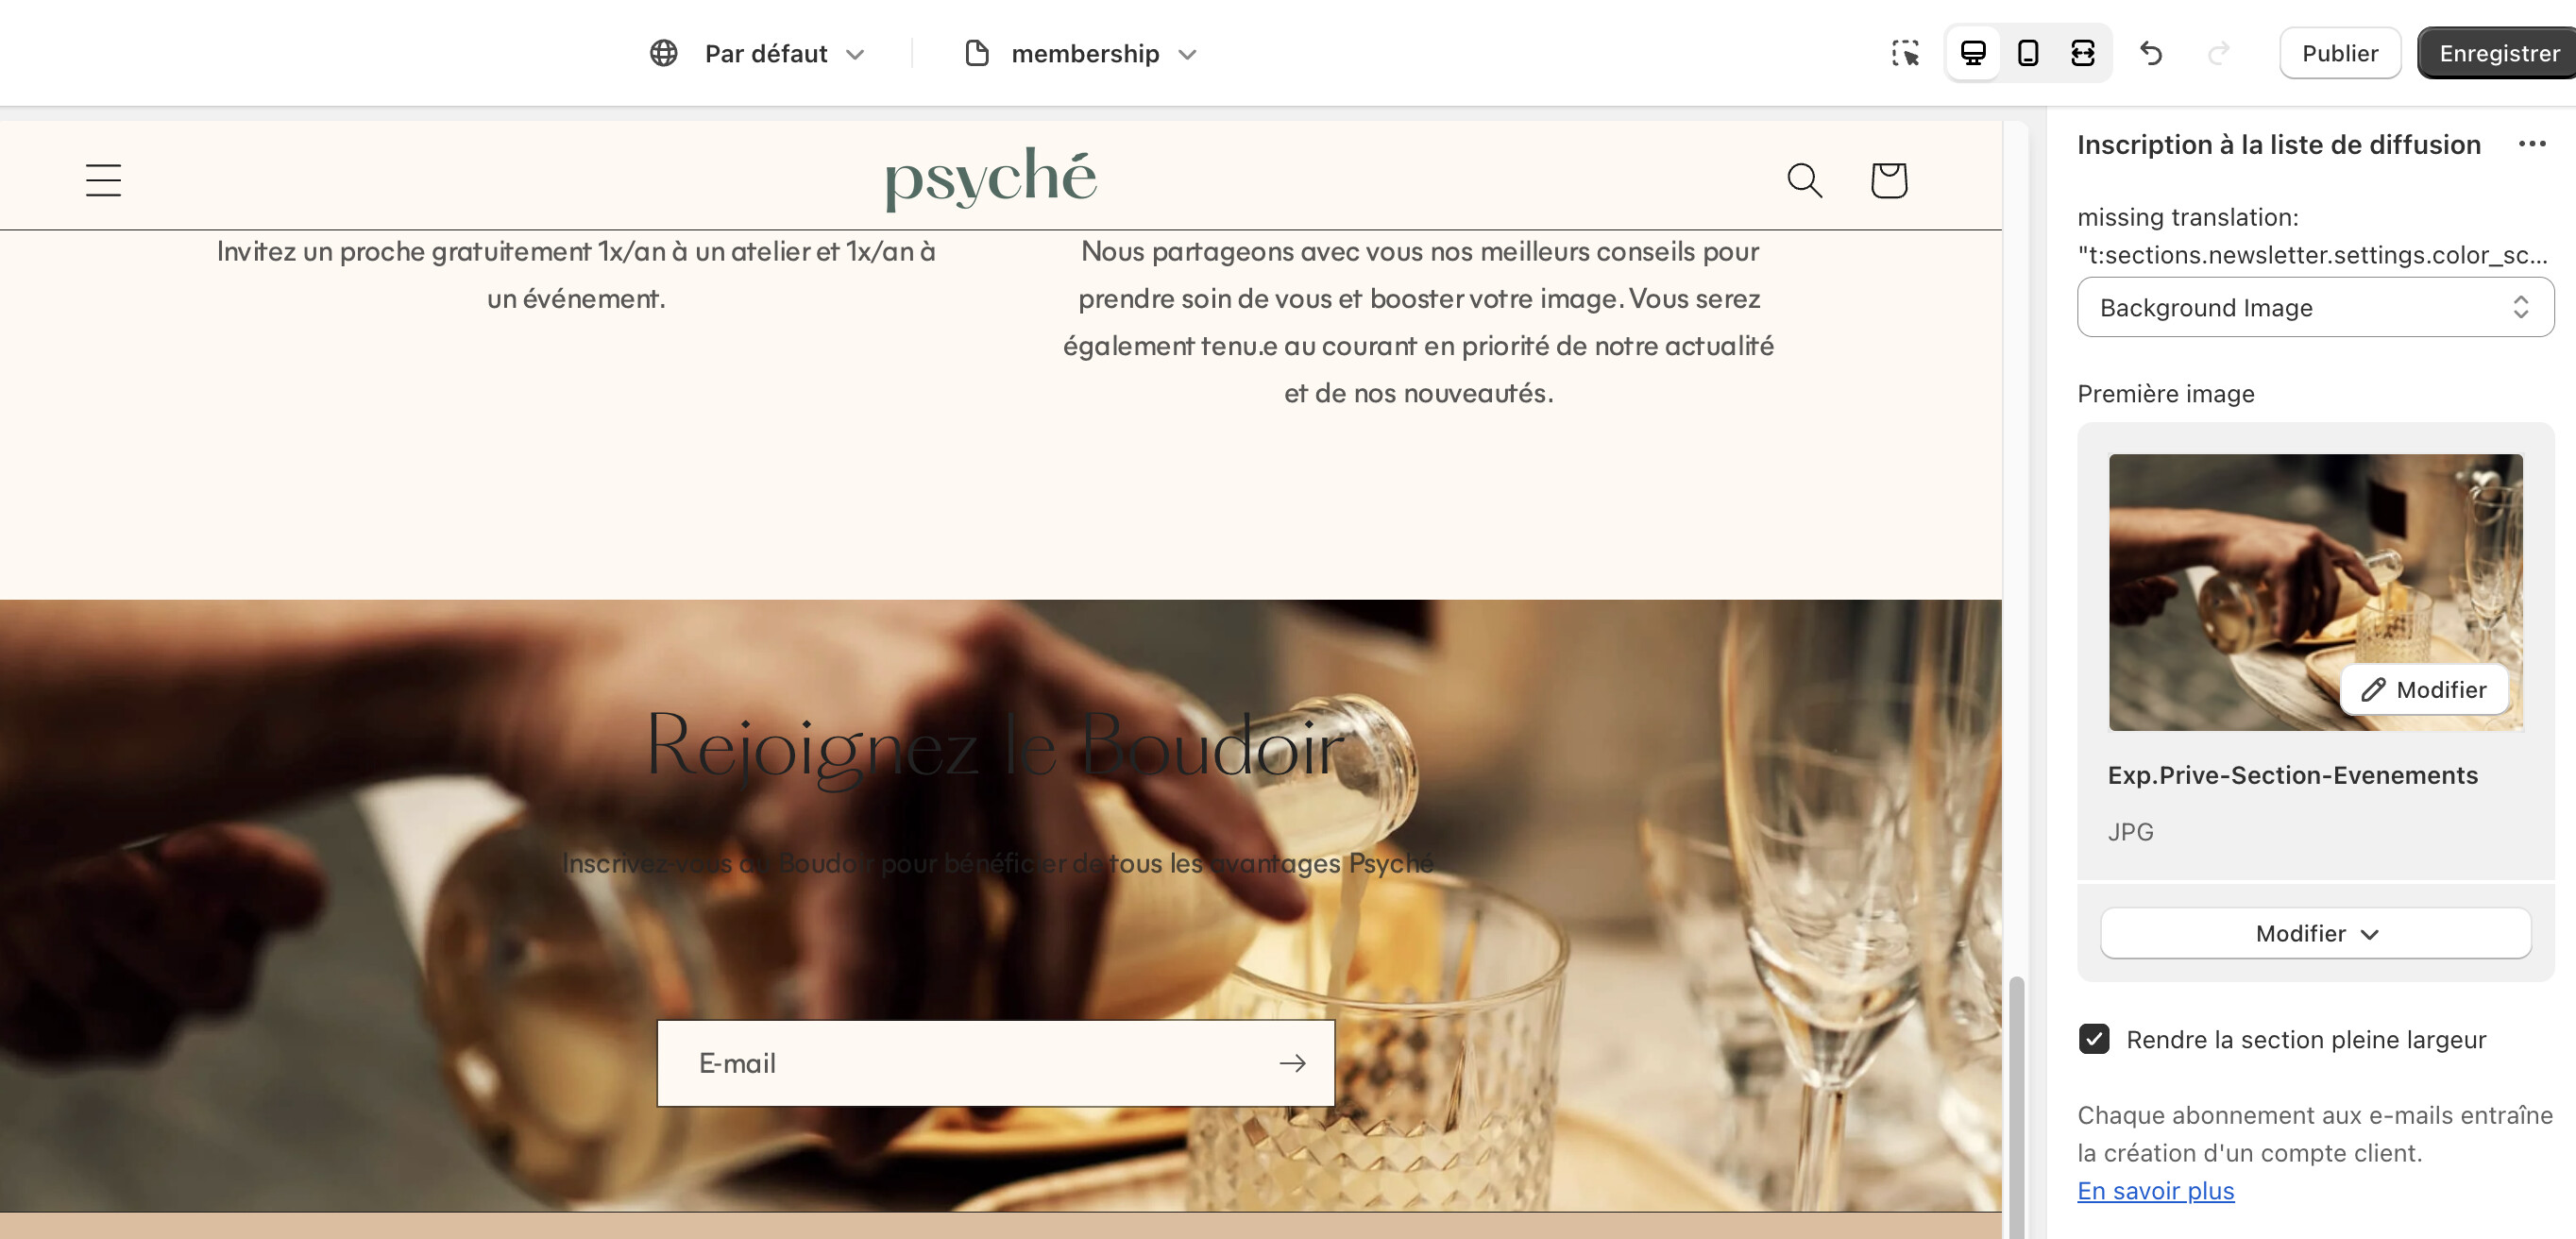2576x1239 pixels.
Task: Expand the Modifier dropdown below the image
Action: point(2315,933)
